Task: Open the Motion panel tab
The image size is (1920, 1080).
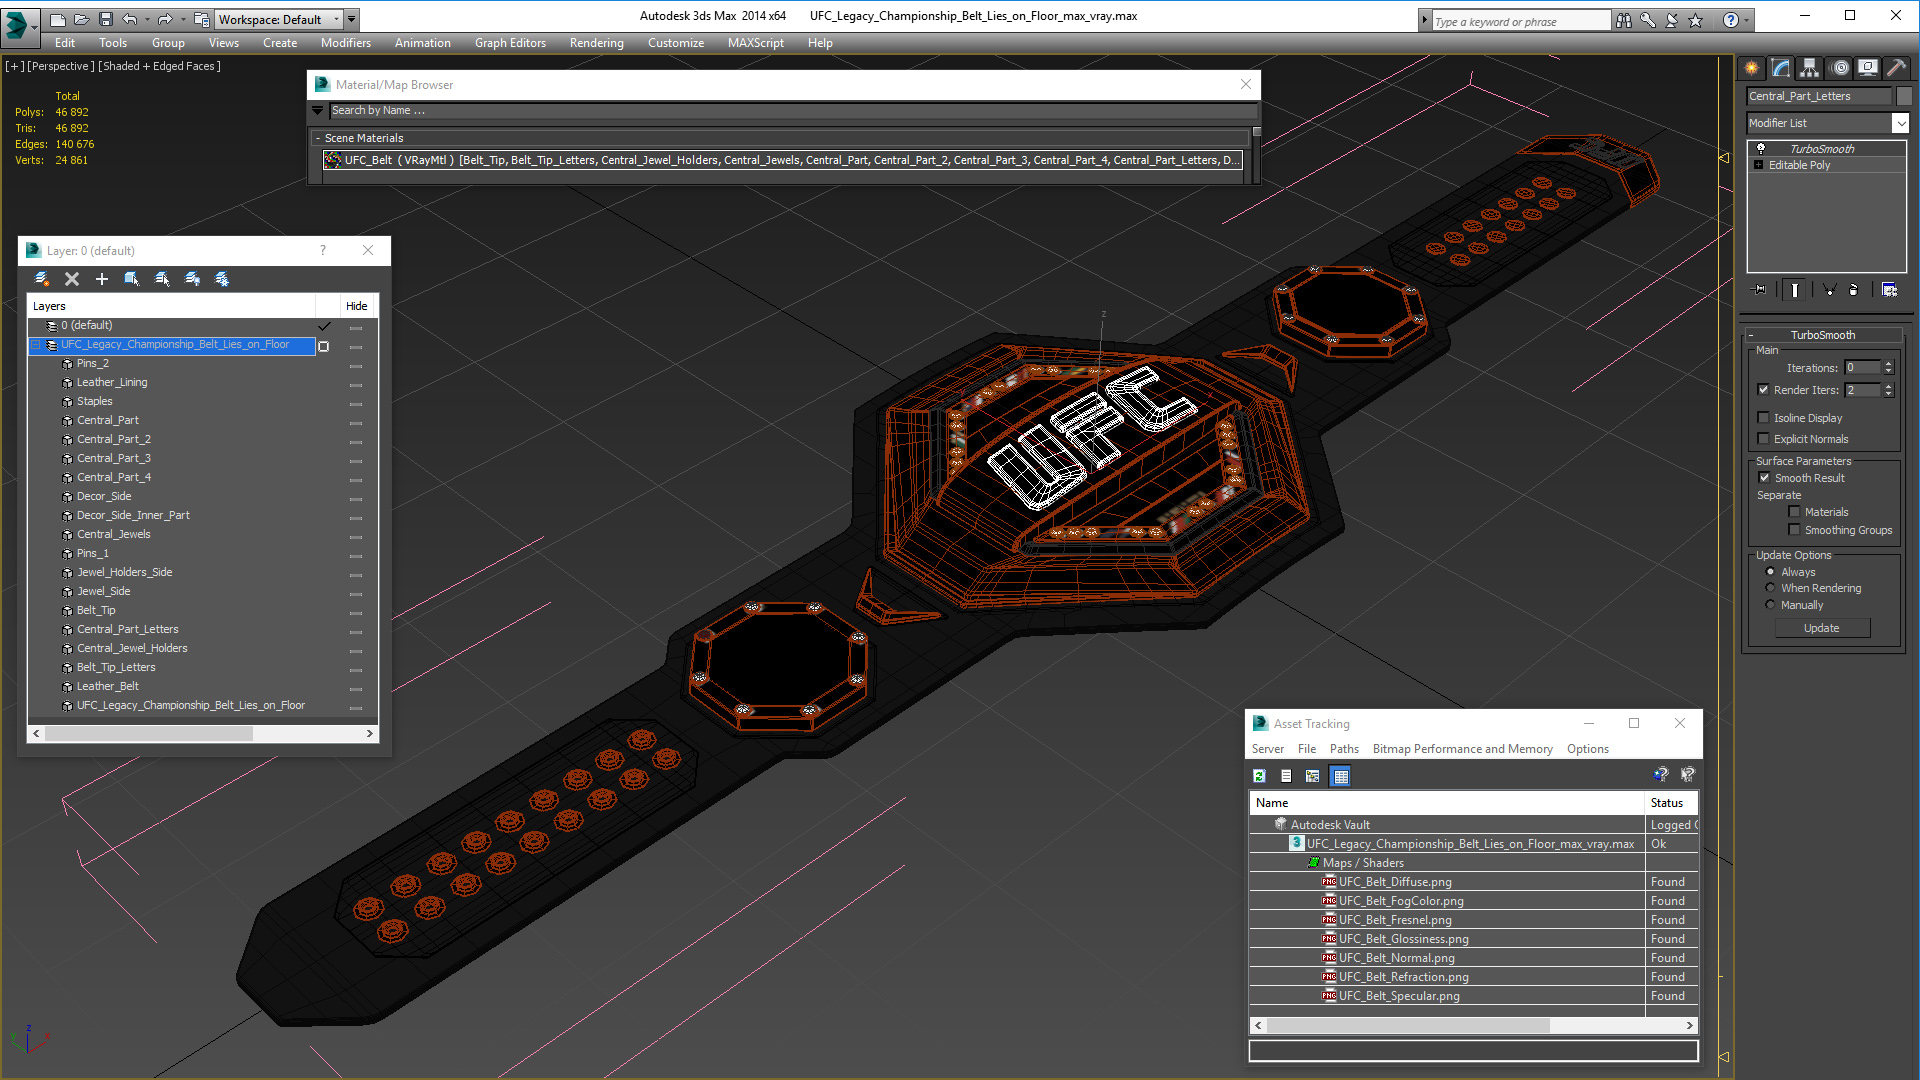Action: point(1840,68)
